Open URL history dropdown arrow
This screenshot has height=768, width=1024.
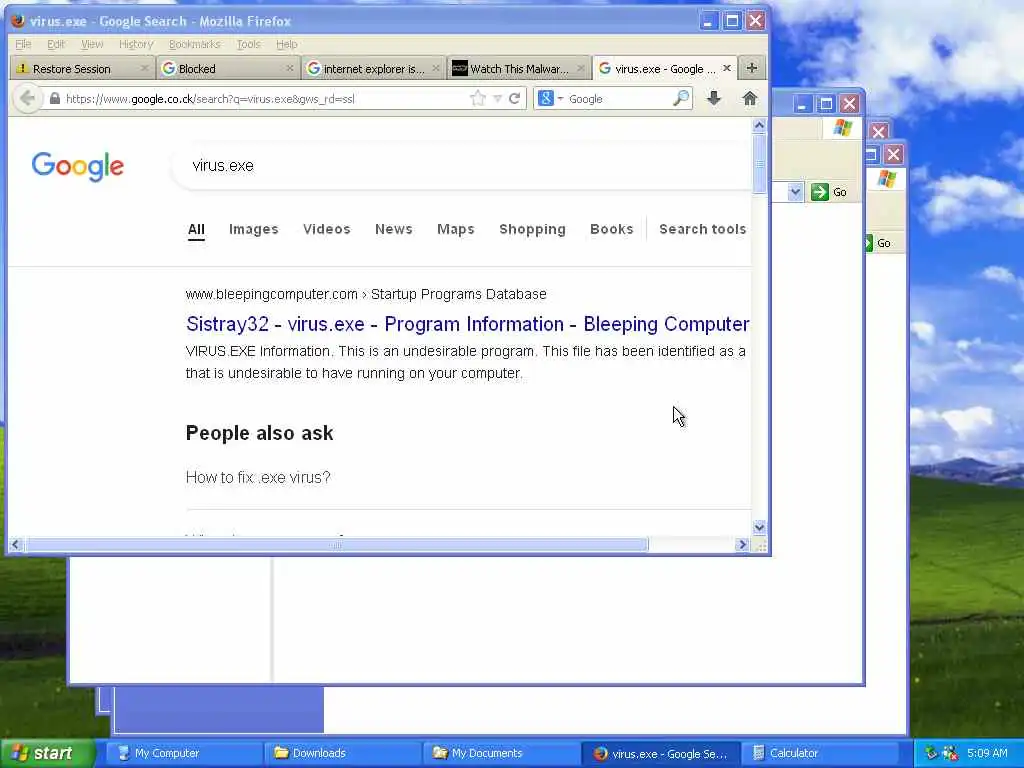pyautogui.click(x=498, y=99)
